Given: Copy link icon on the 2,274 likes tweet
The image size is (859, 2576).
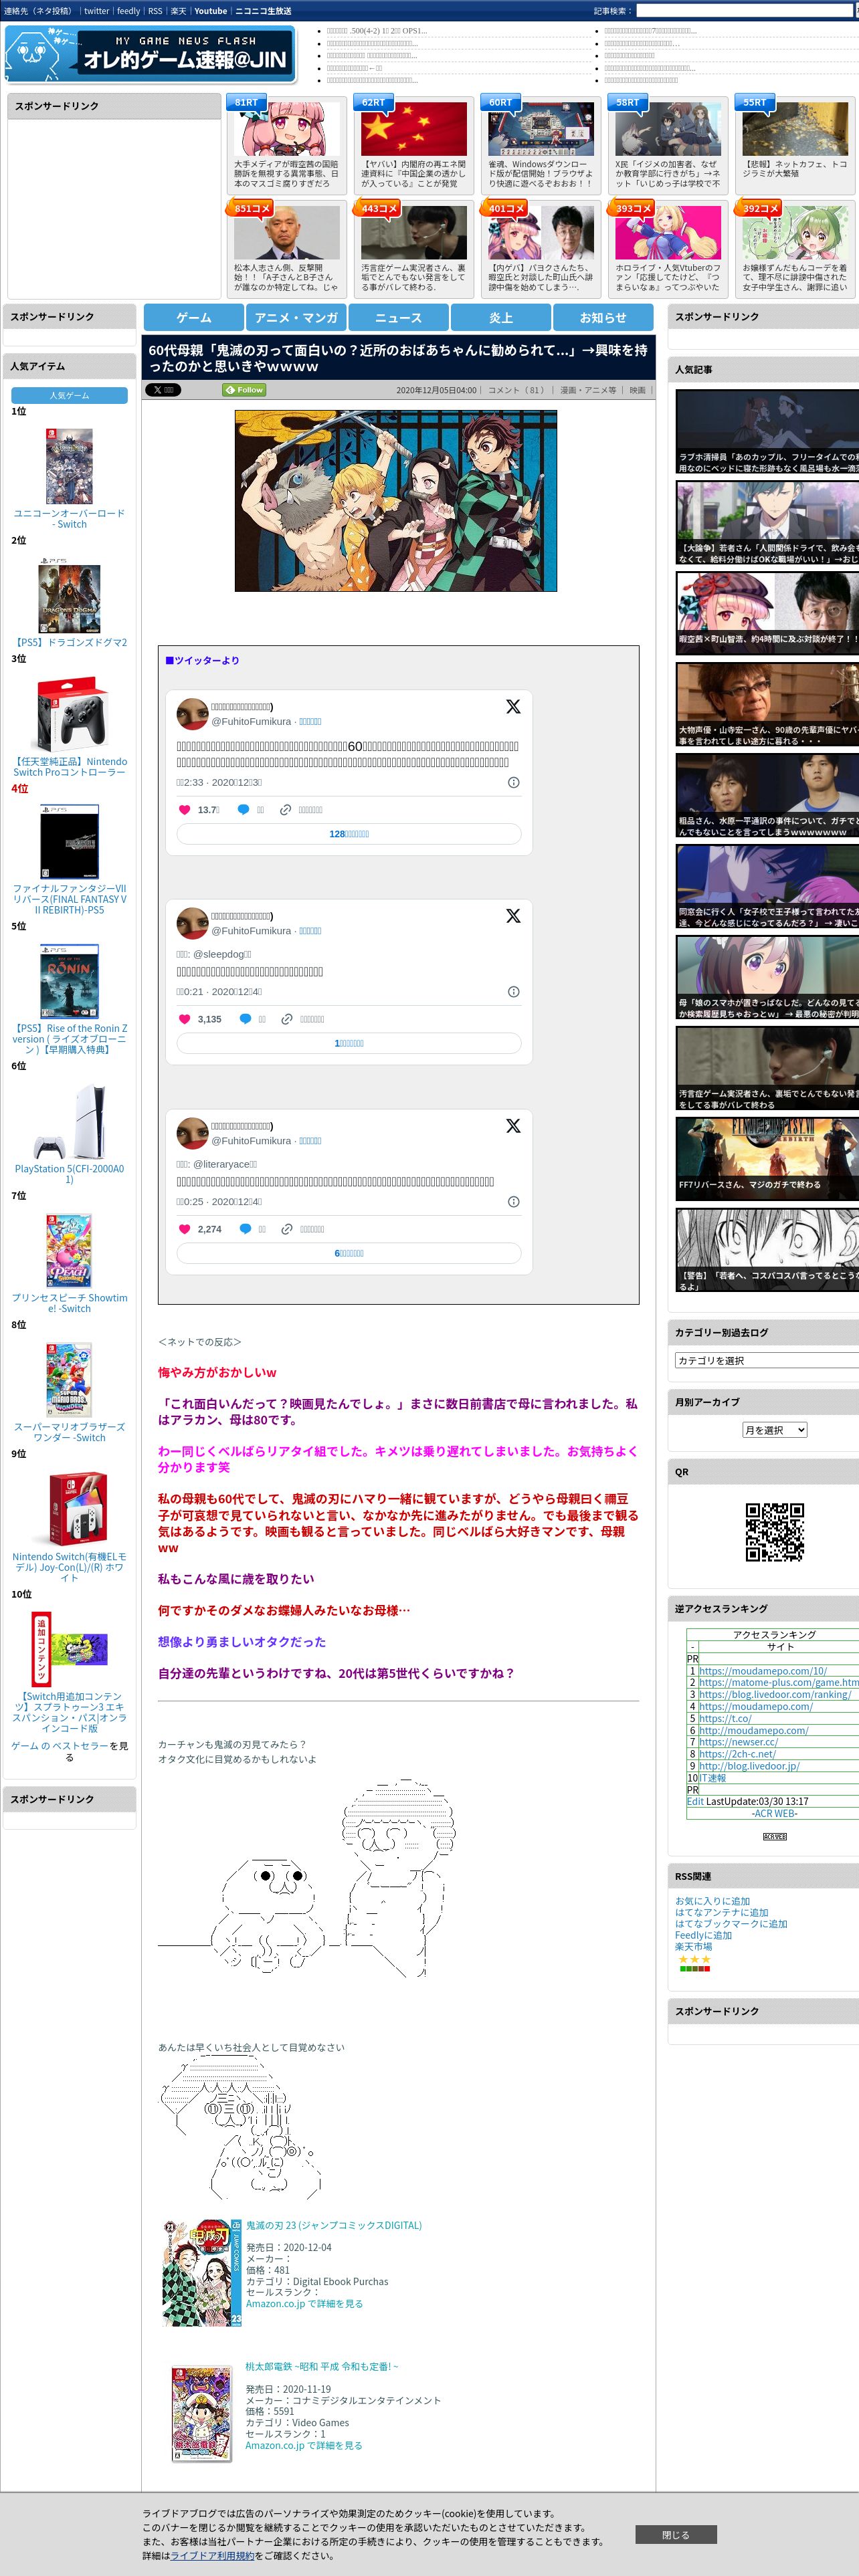Looking at the screenshot, I should 287,1229.
